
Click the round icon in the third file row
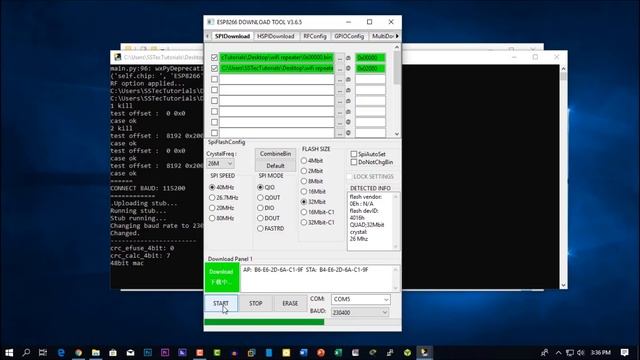pos(348,79)
